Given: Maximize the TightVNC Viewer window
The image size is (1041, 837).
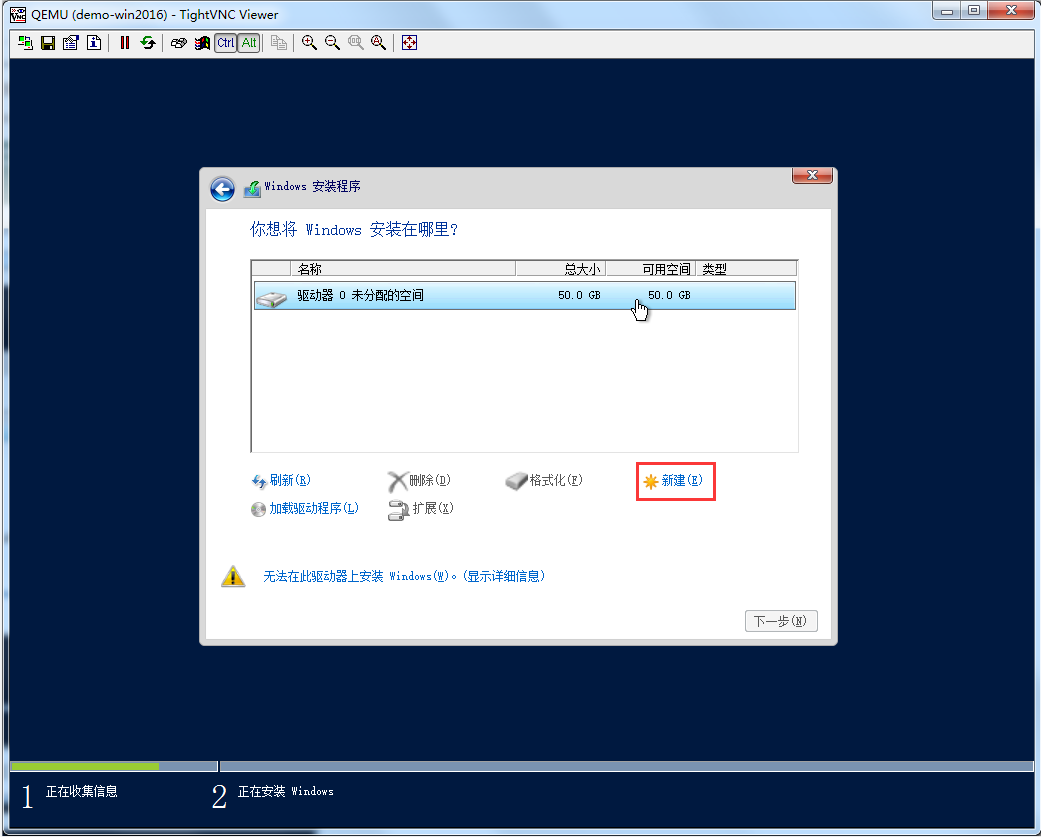Looking at the screenshot, I should pos(974,10).
